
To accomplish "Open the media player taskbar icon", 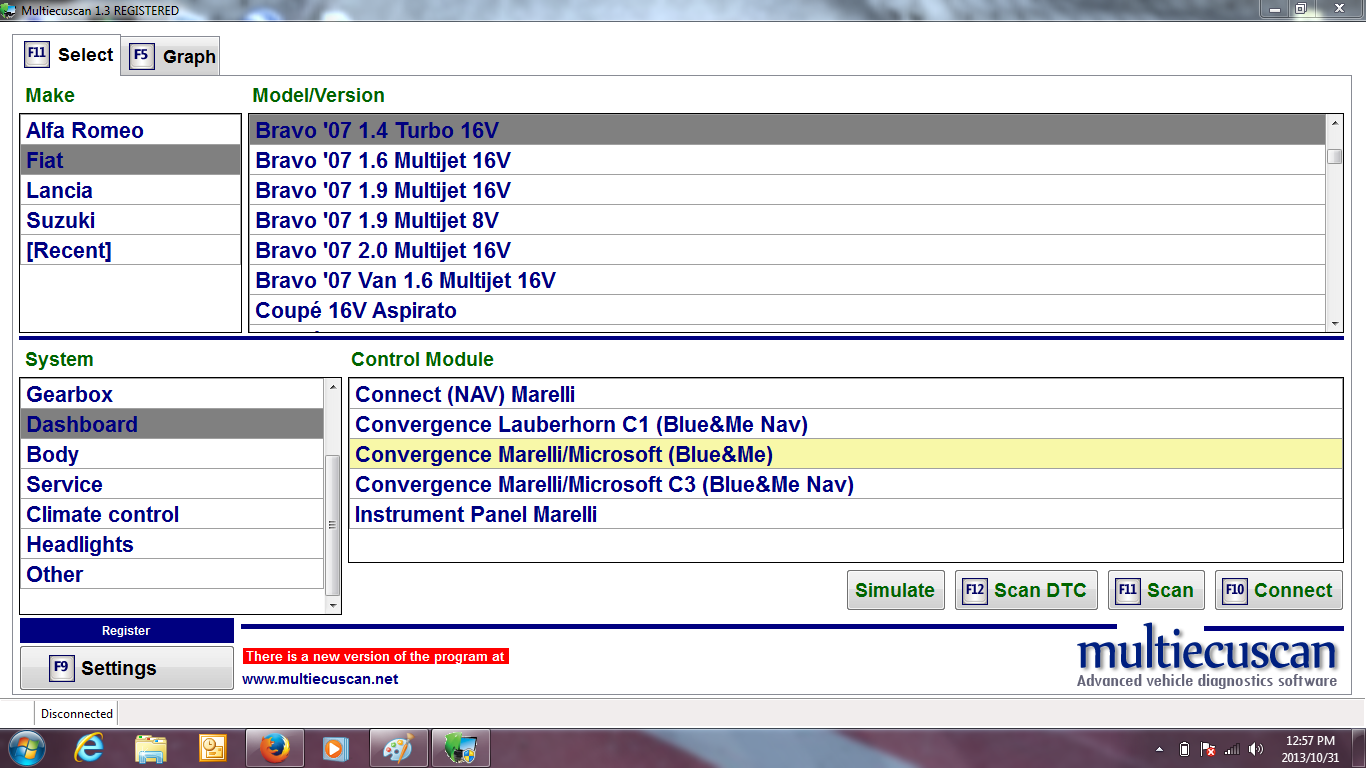I will 335,748.
